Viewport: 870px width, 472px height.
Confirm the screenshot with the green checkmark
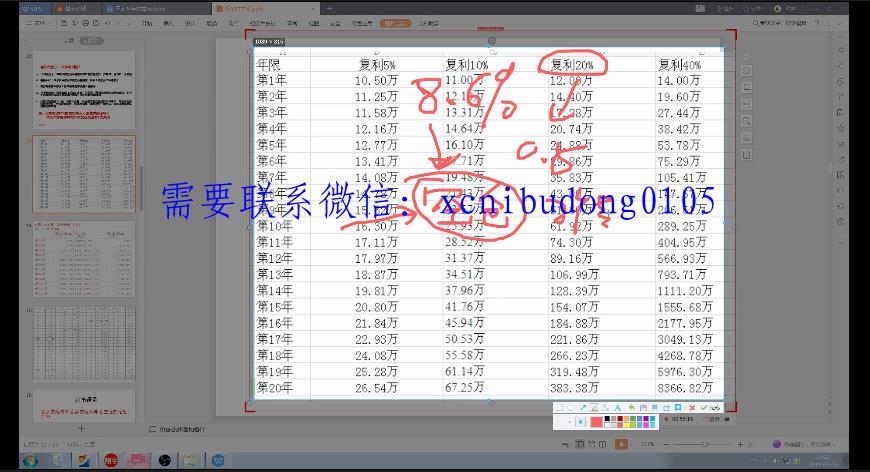tap(703, 408)
